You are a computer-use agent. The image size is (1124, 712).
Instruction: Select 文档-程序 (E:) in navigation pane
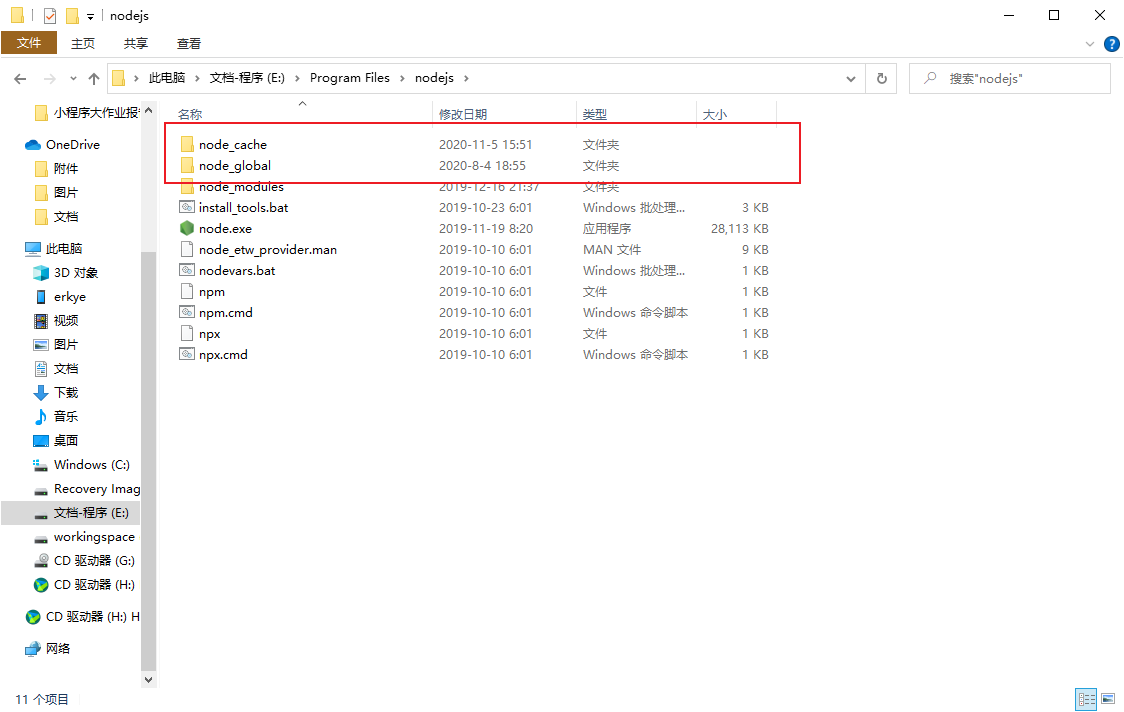[71, 513]
